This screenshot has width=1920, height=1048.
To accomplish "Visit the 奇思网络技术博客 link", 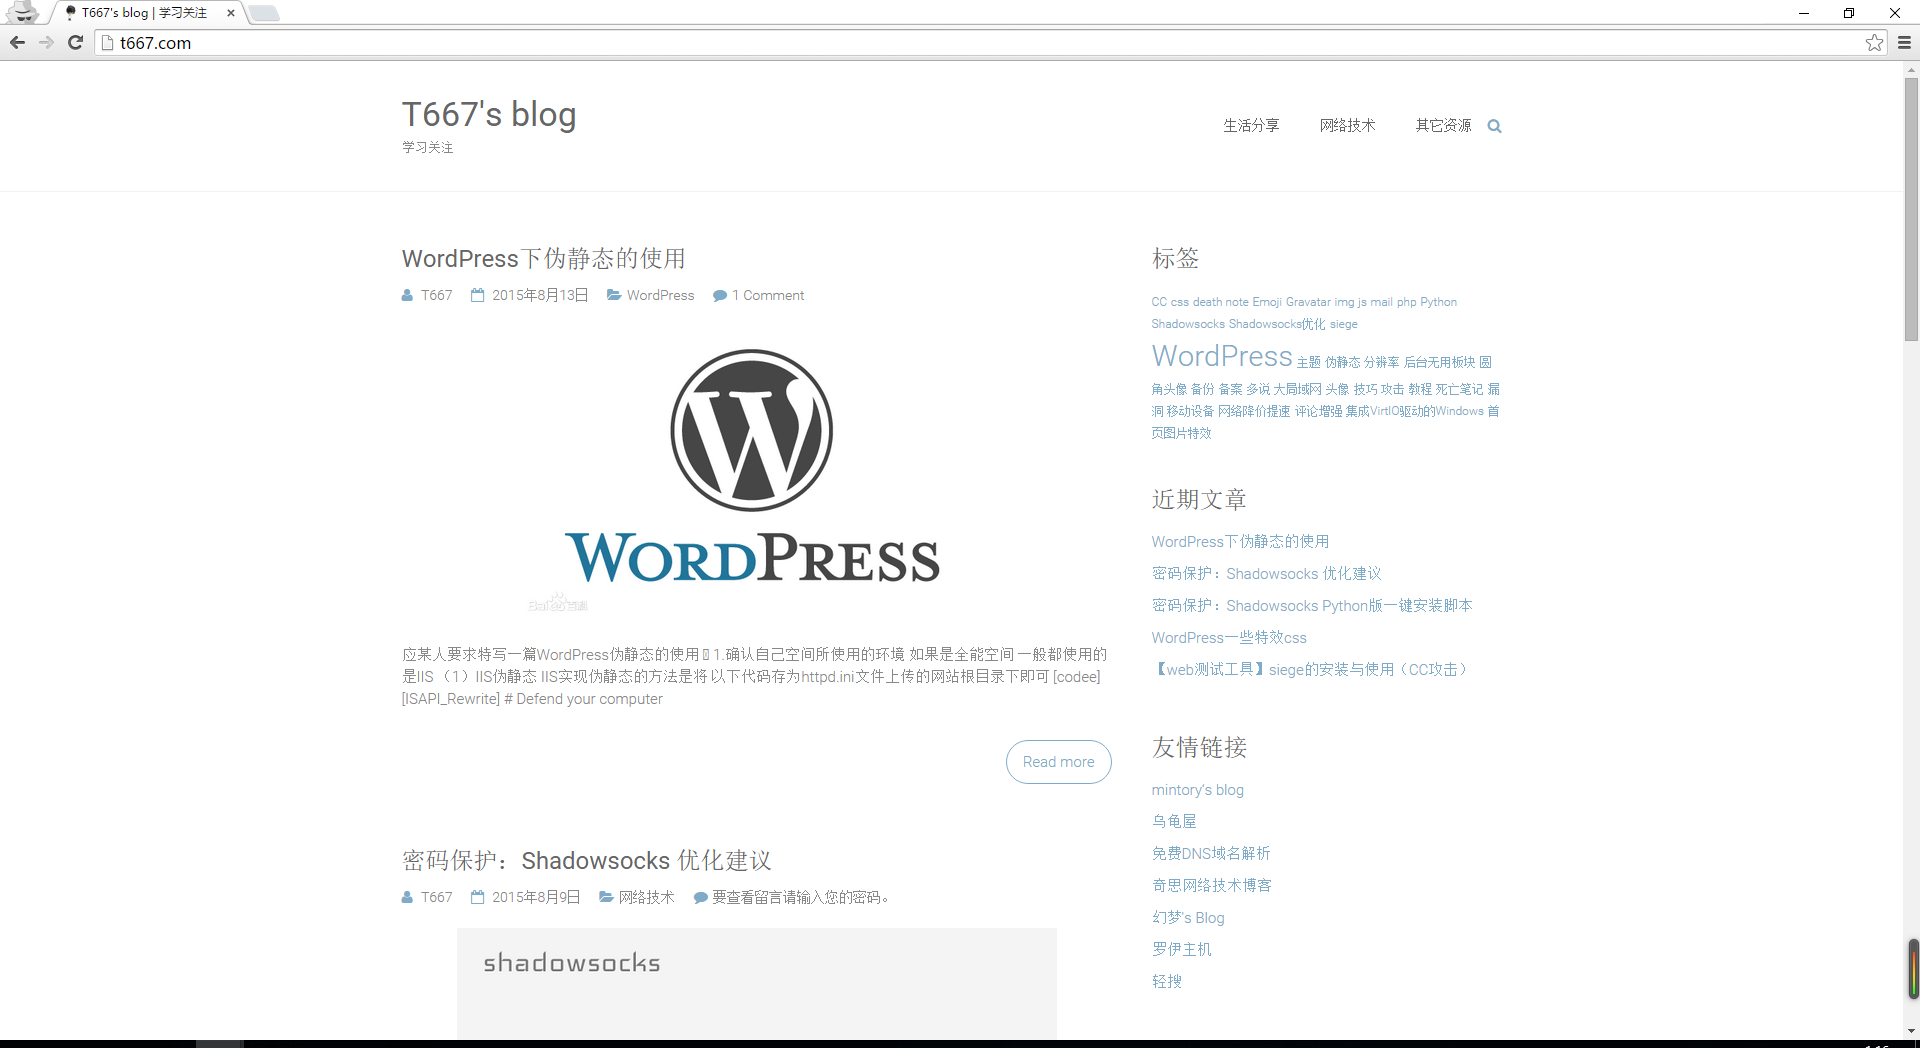I will [1212, 885].
